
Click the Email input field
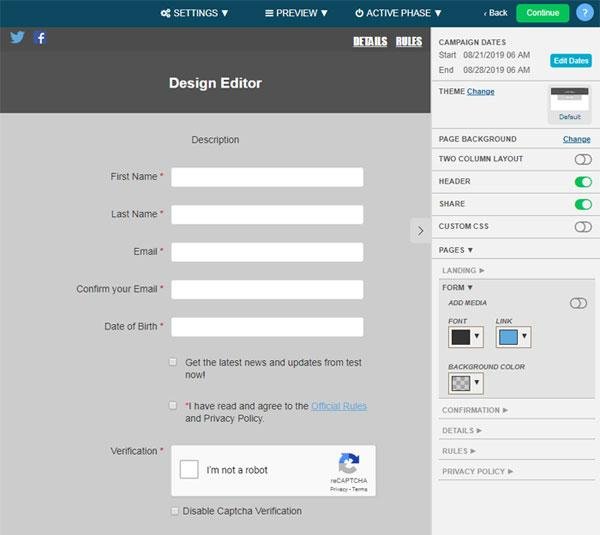[x=267, y=252]
